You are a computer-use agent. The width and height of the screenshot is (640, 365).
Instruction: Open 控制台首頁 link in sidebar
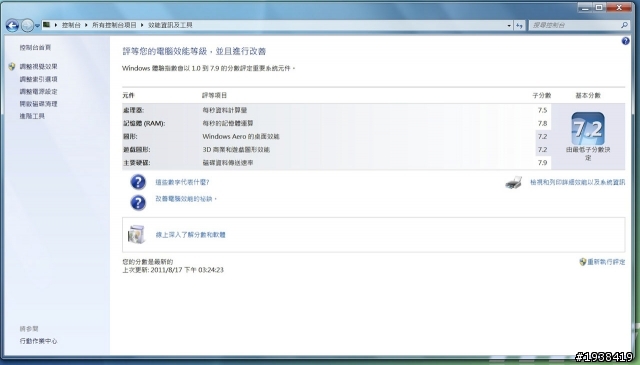point(36,48)
